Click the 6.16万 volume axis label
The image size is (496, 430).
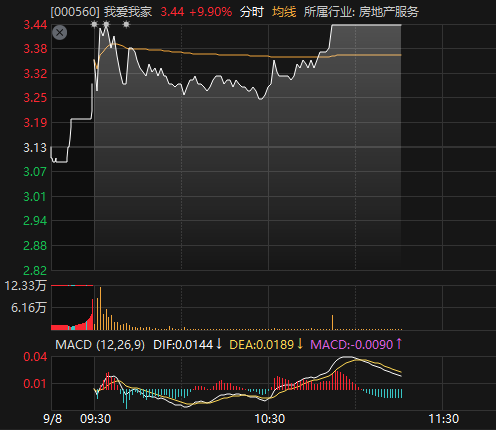click(x=29, y=307)
